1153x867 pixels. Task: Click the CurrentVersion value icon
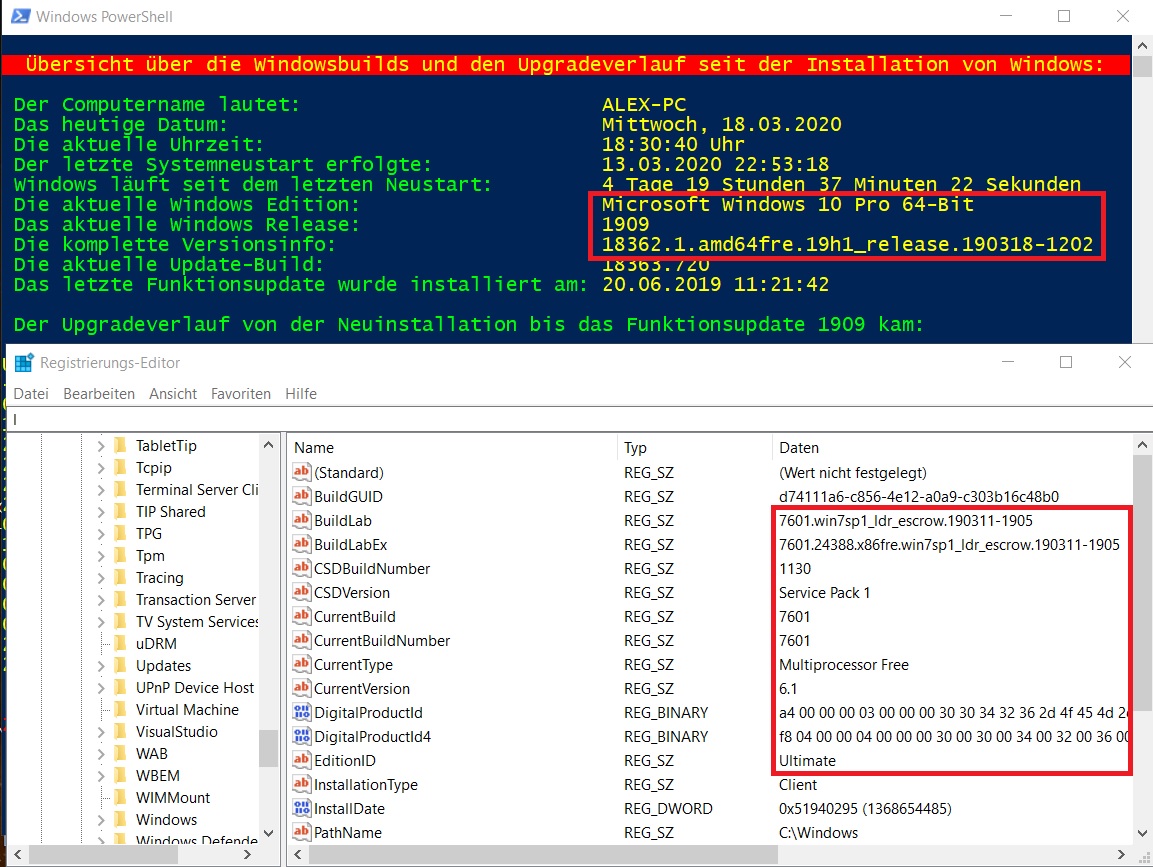301,688
